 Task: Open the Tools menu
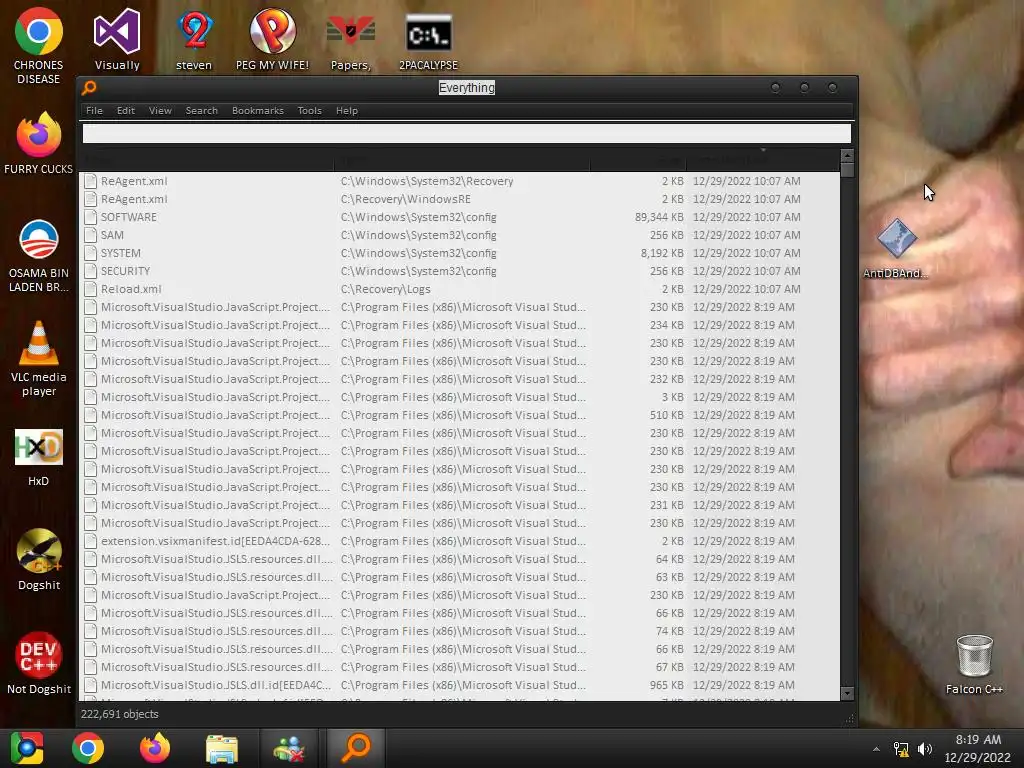point(310,110)
